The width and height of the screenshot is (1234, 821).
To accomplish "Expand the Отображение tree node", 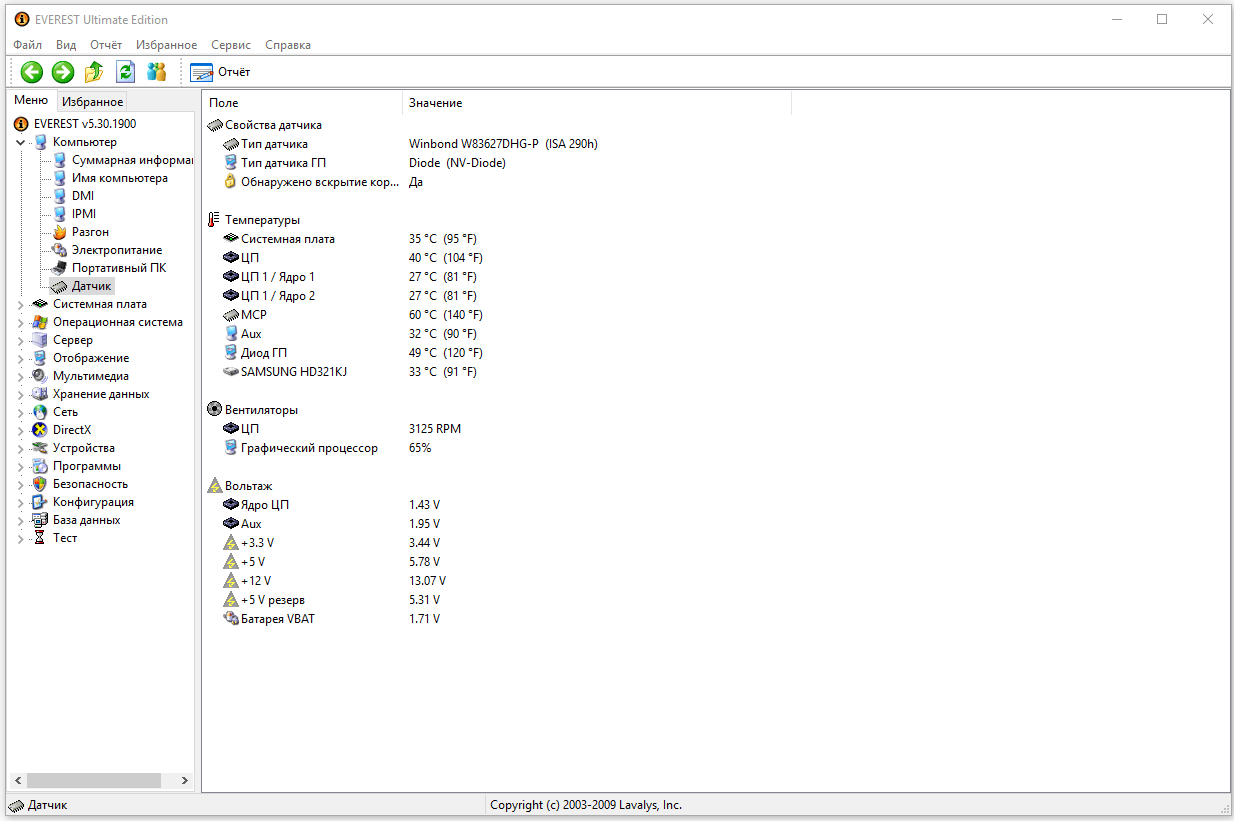I will [21, 358].
